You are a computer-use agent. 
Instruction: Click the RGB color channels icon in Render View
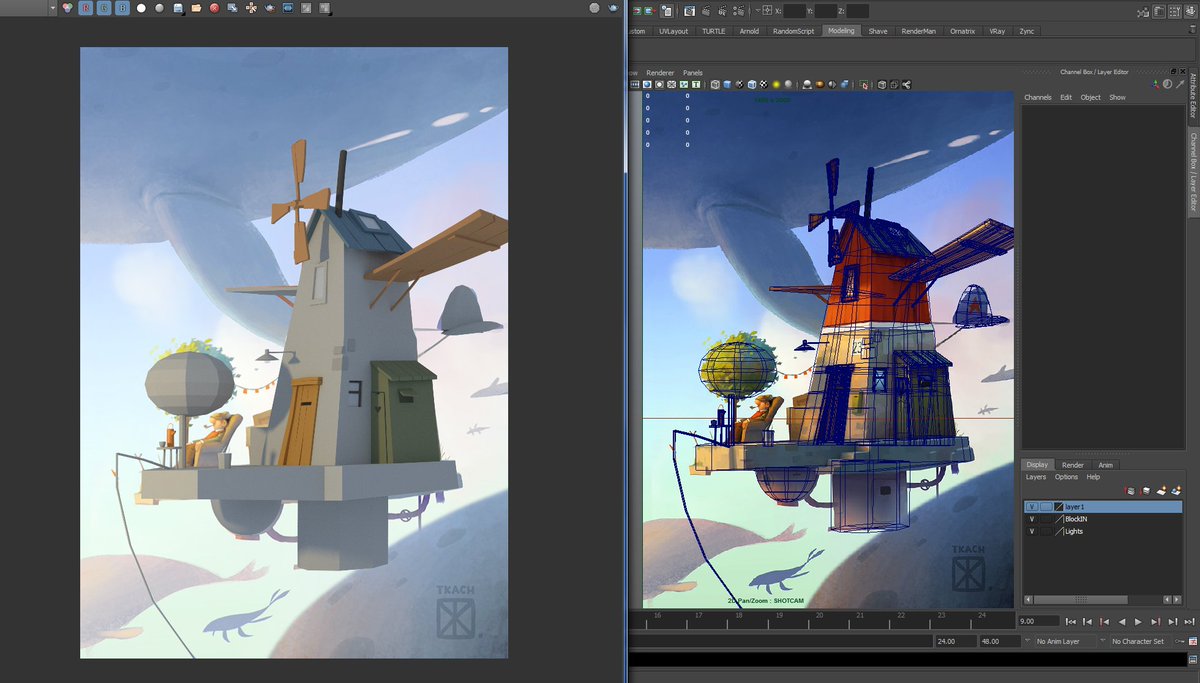click(x=68, y=8)
